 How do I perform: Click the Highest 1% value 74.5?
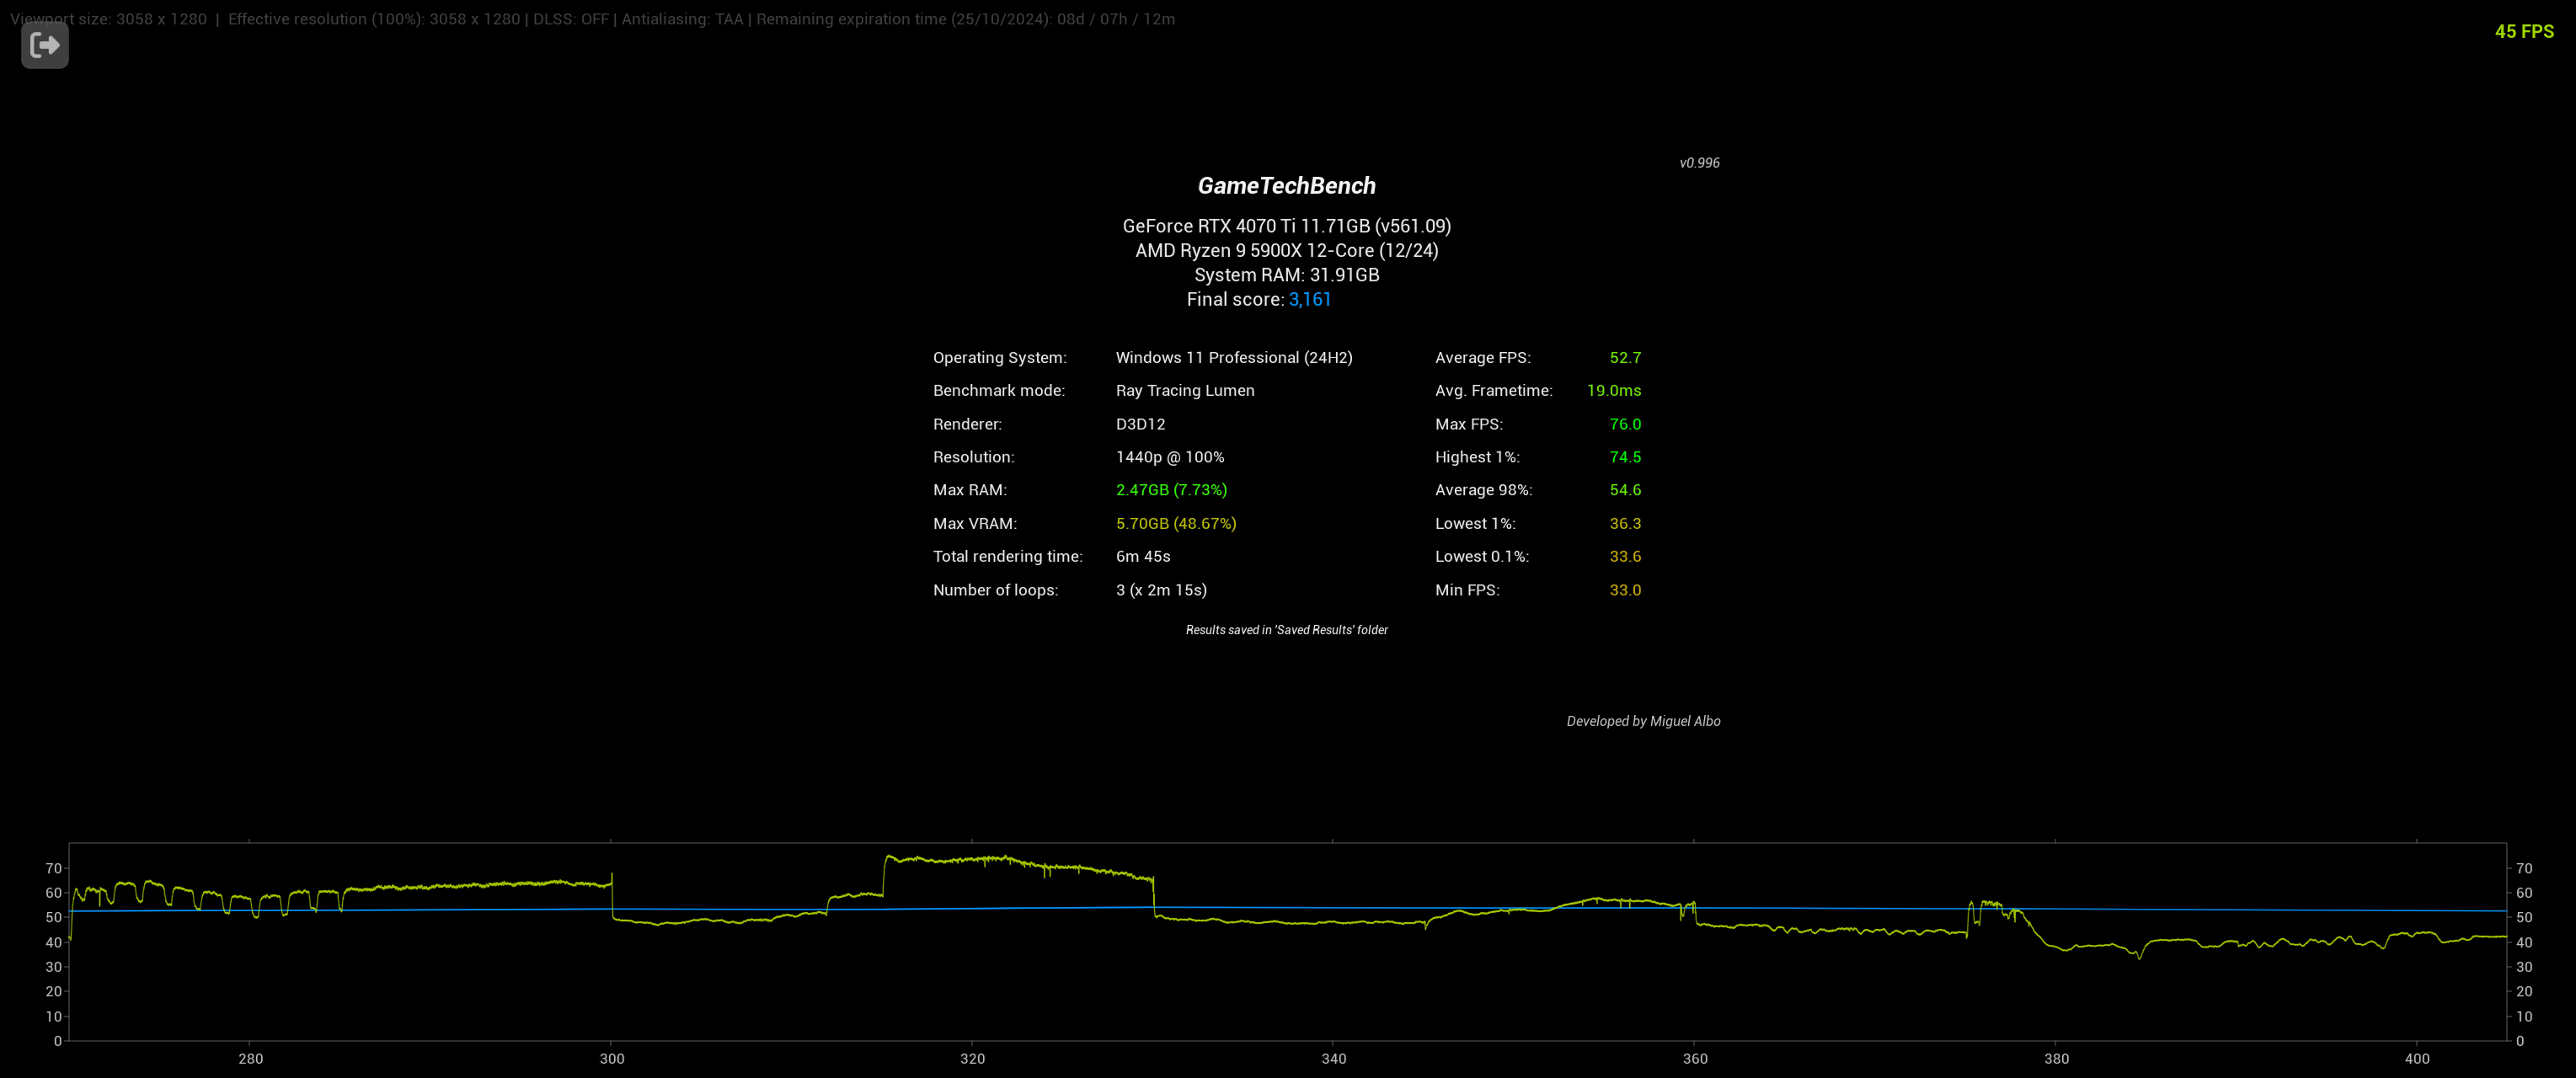[x=1624, y=457]
